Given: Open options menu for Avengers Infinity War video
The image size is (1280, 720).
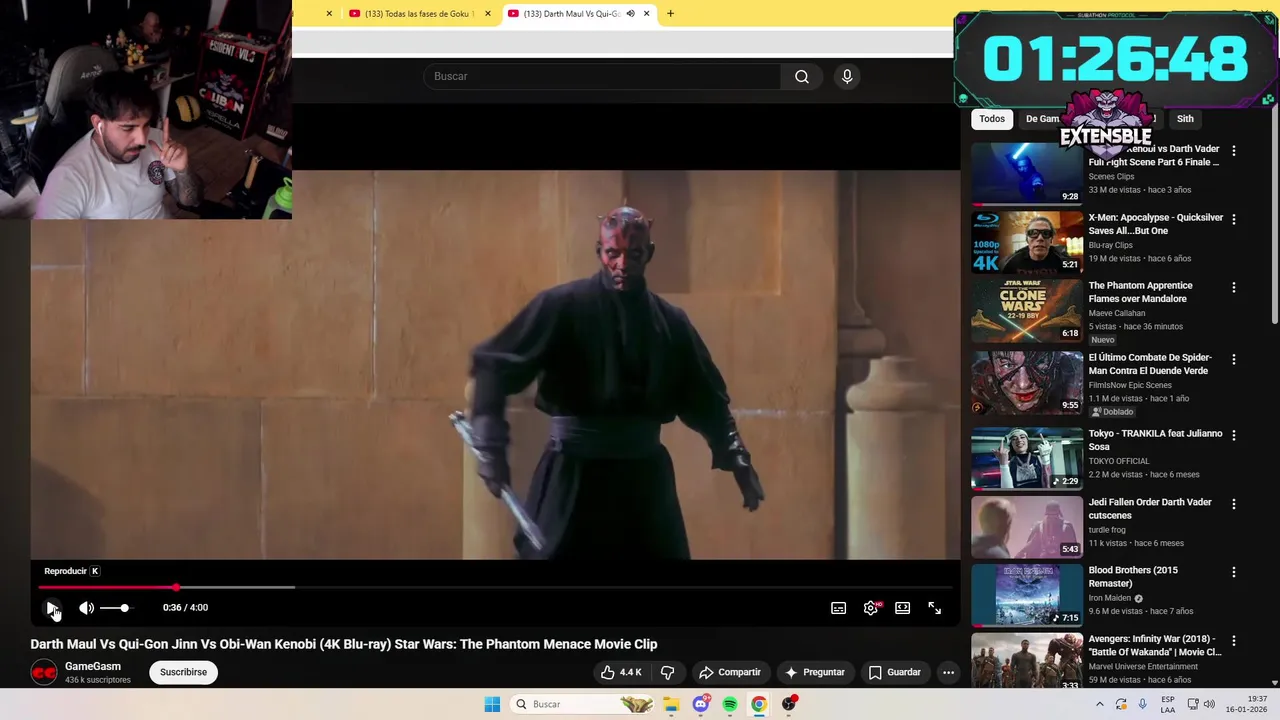Looking at the screenshot, I should 1233,640.
